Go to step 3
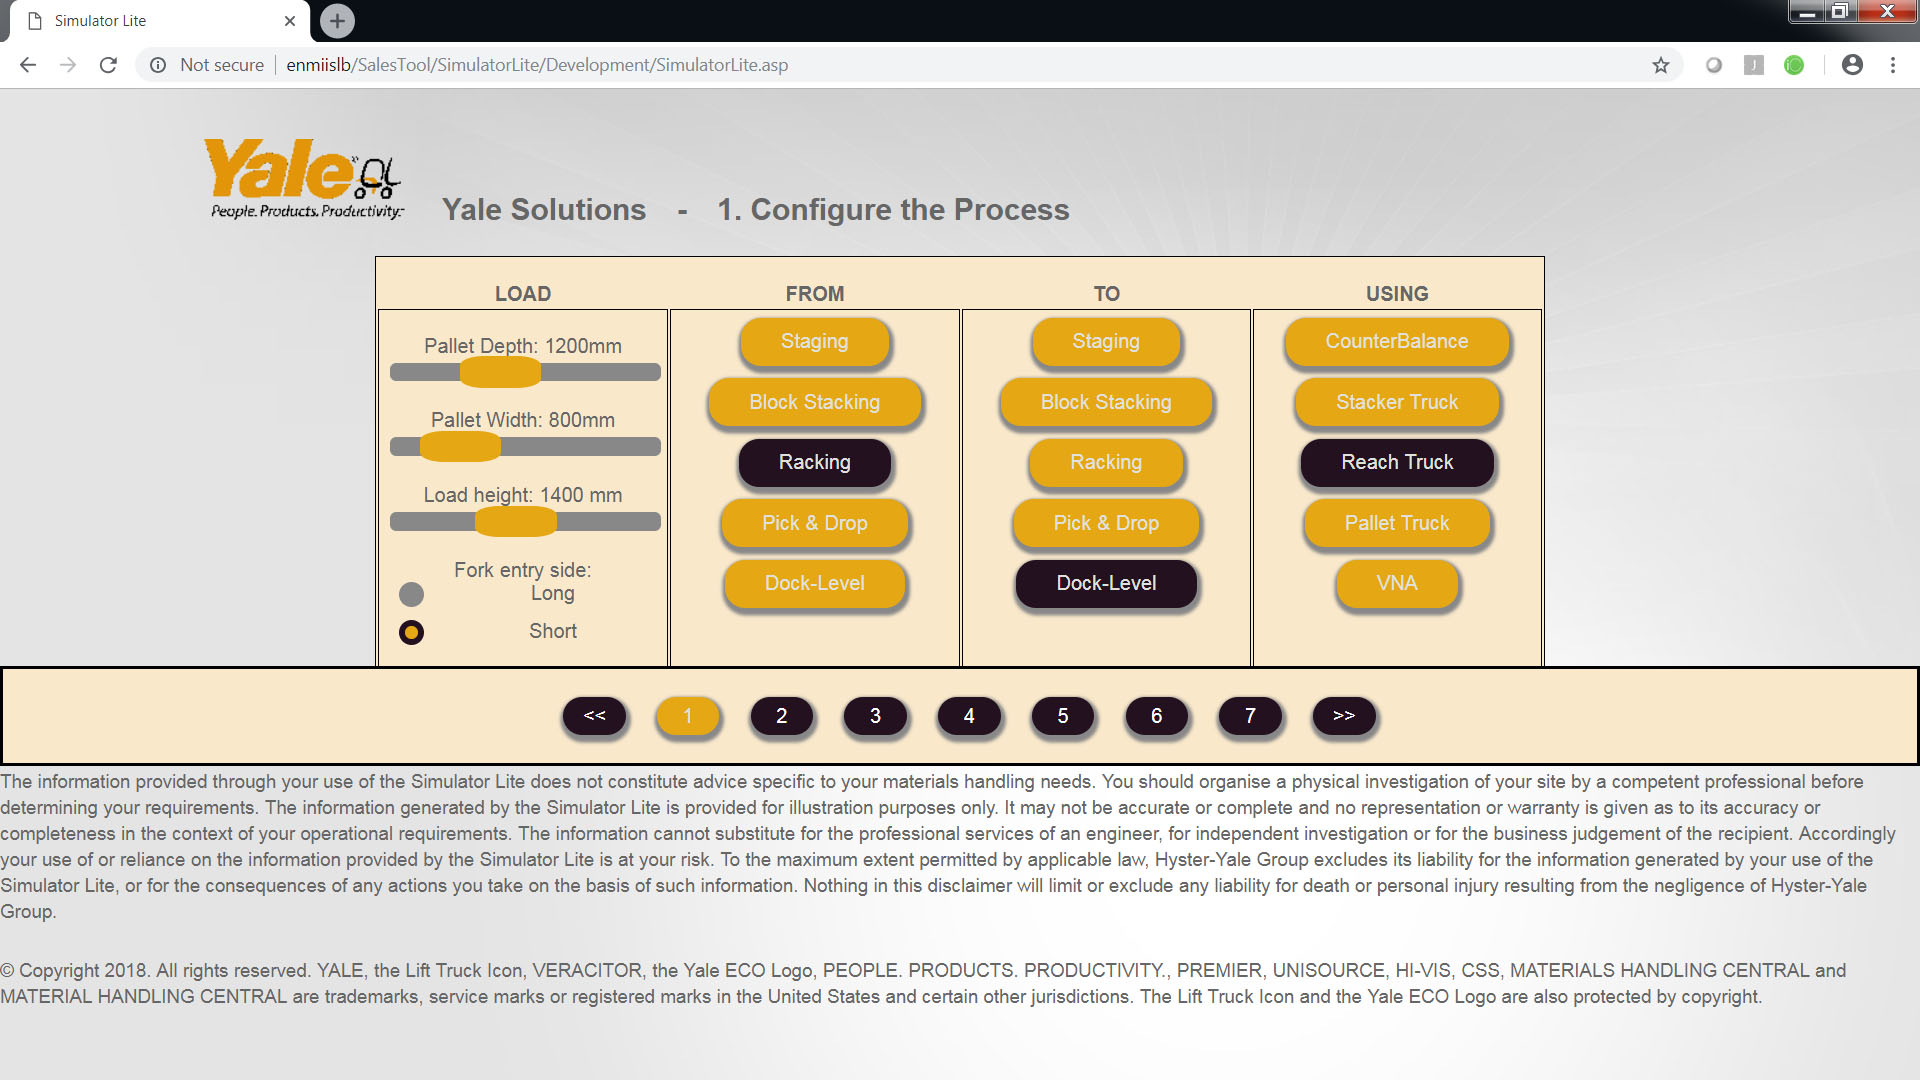This screenshot has height=1080, width=1920. (x=875, y=716)
